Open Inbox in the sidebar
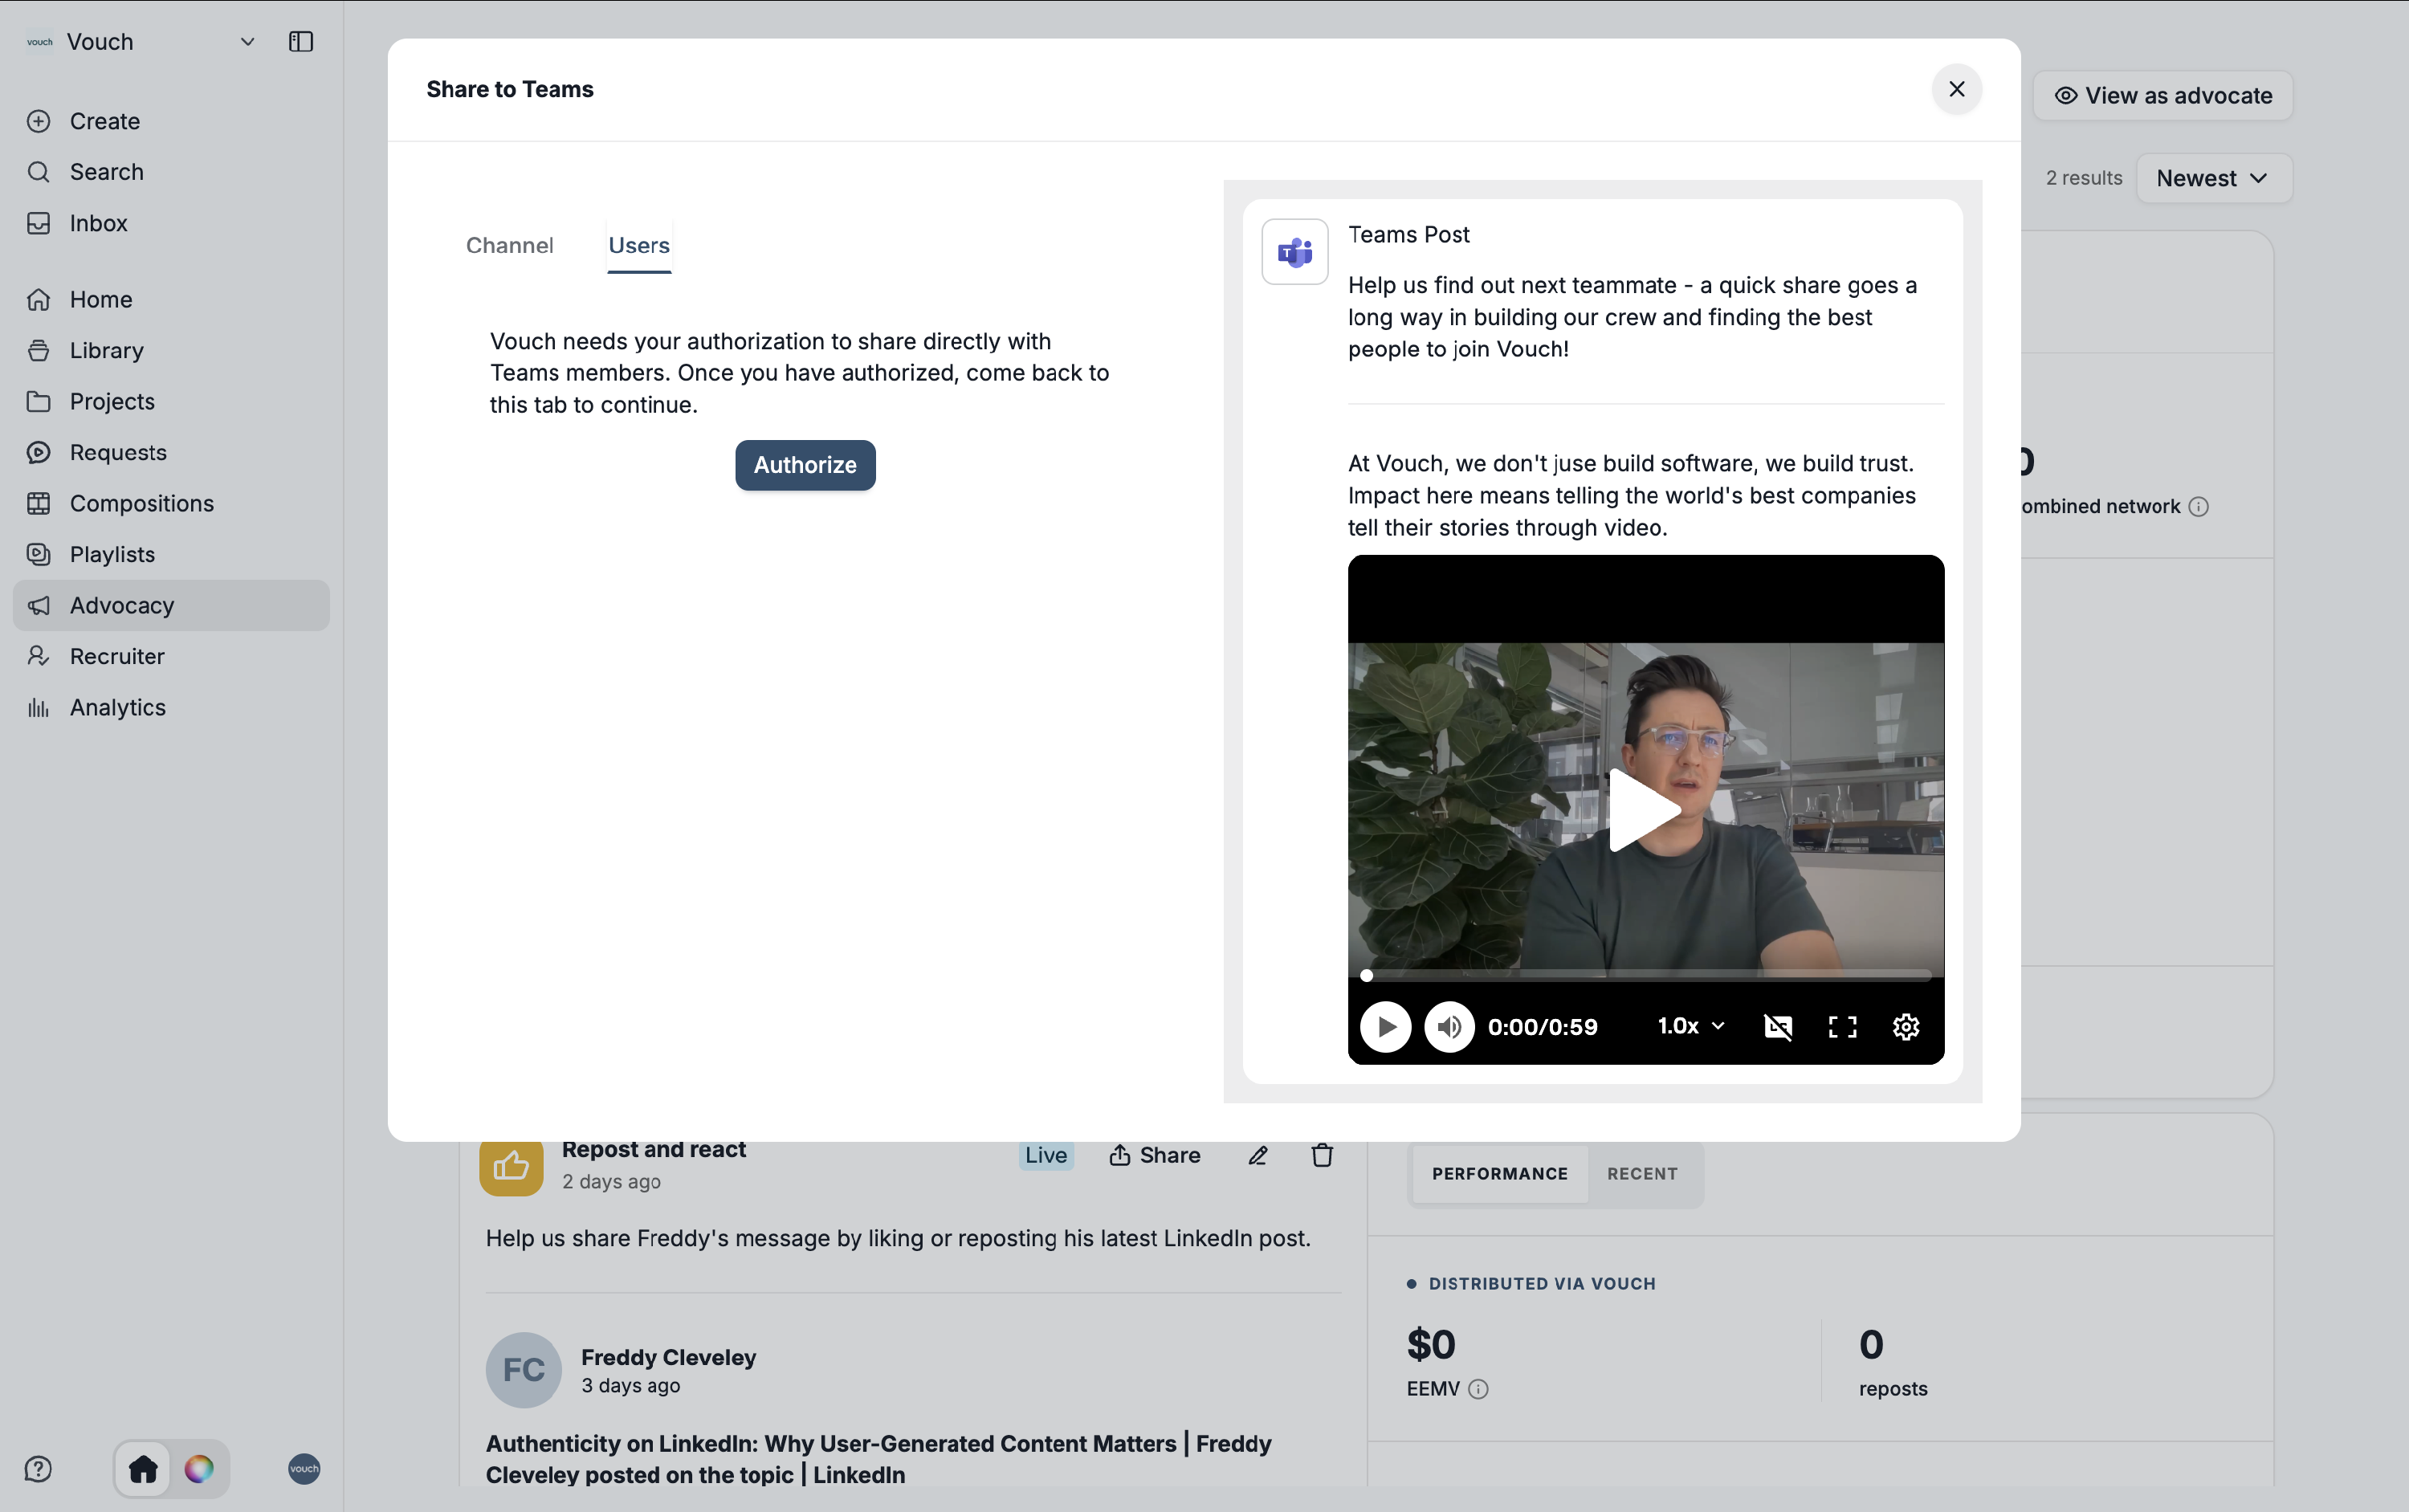2409x1512 pixels. click(x=171, y=223)
